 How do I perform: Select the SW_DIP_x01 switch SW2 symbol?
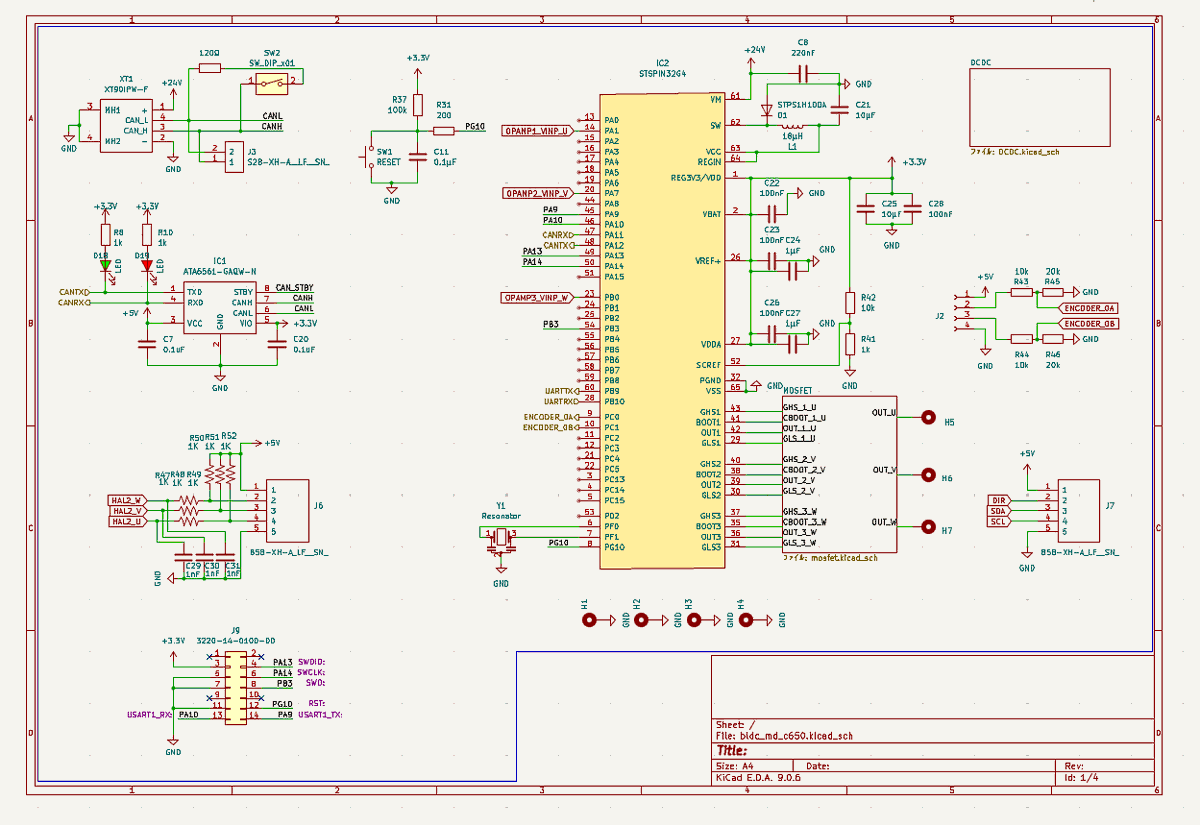(x=271, y=86)
